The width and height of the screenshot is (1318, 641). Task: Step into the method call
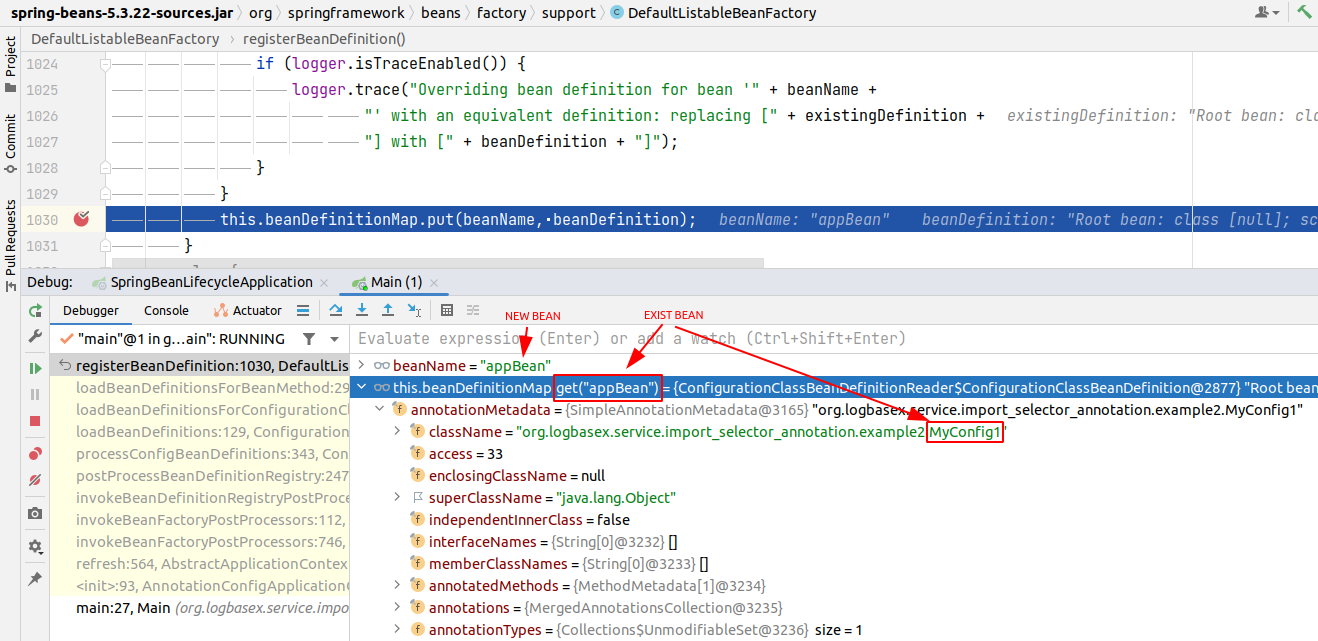pos(361,310)
